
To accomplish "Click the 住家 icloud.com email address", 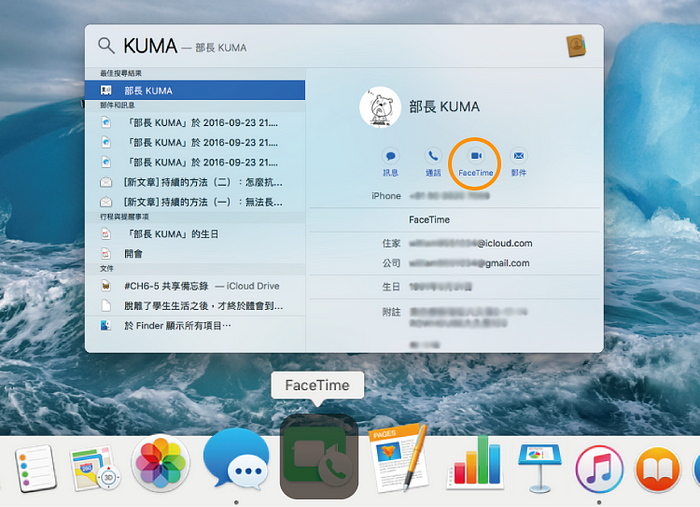I will 471,243.
